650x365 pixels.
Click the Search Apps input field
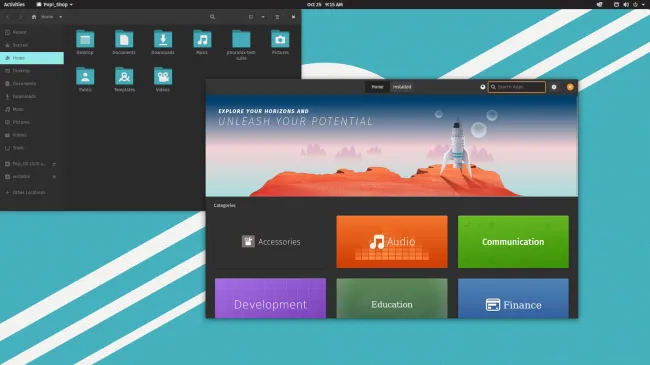click(517, 87)
